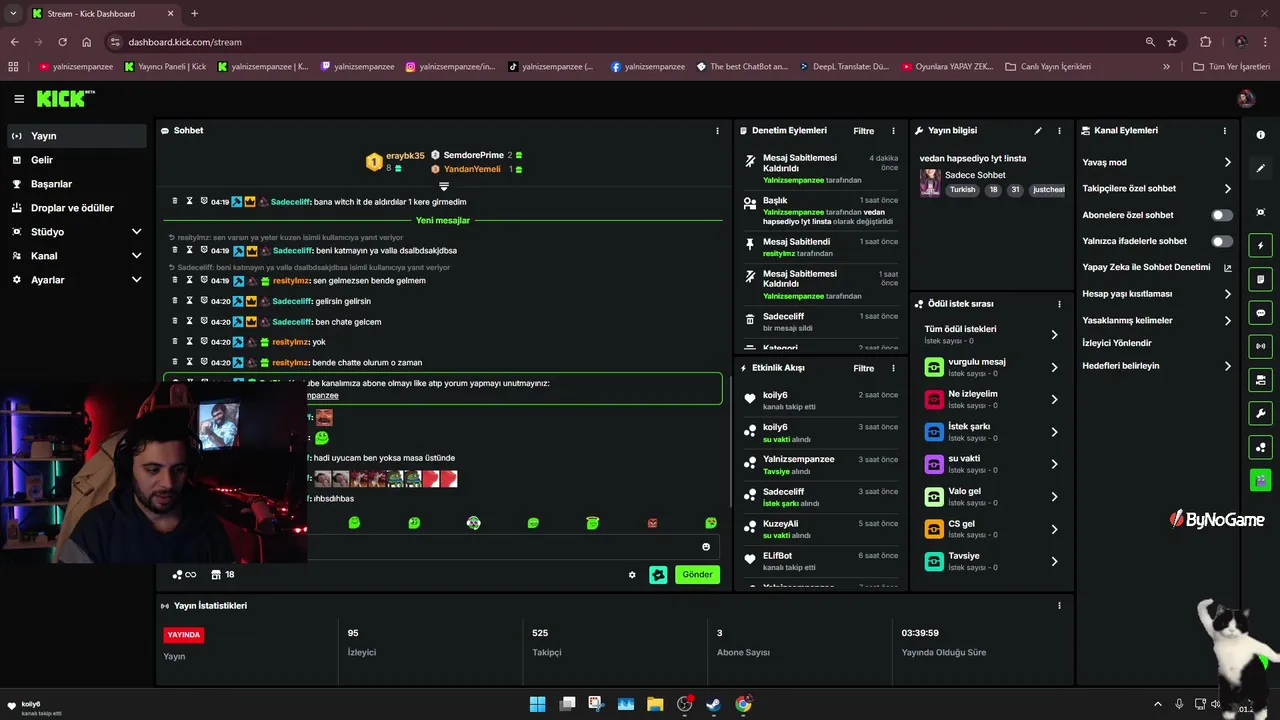The height and width of the screenshot is (720, 1280).
Task: Collapse leaderboard with double arrow
Action: (x=444, y=186)
